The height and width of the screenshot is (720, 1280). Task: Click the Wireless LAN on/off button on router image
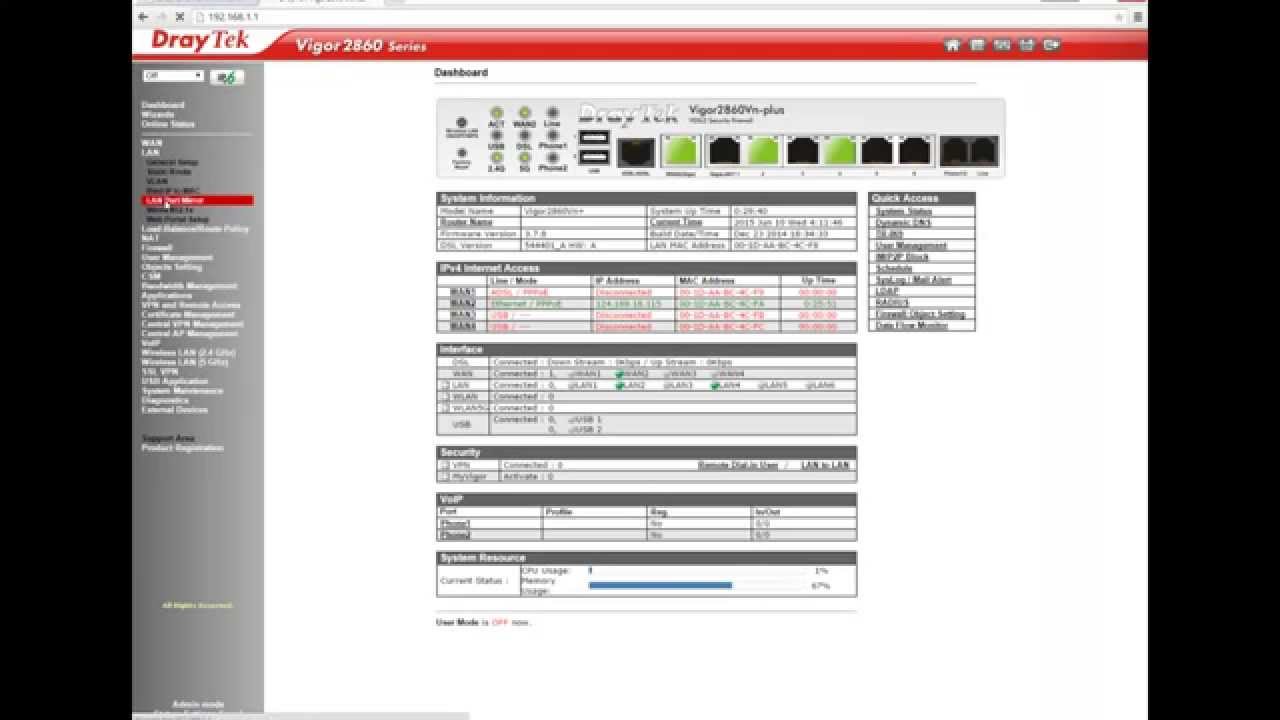tap(461, 121)
